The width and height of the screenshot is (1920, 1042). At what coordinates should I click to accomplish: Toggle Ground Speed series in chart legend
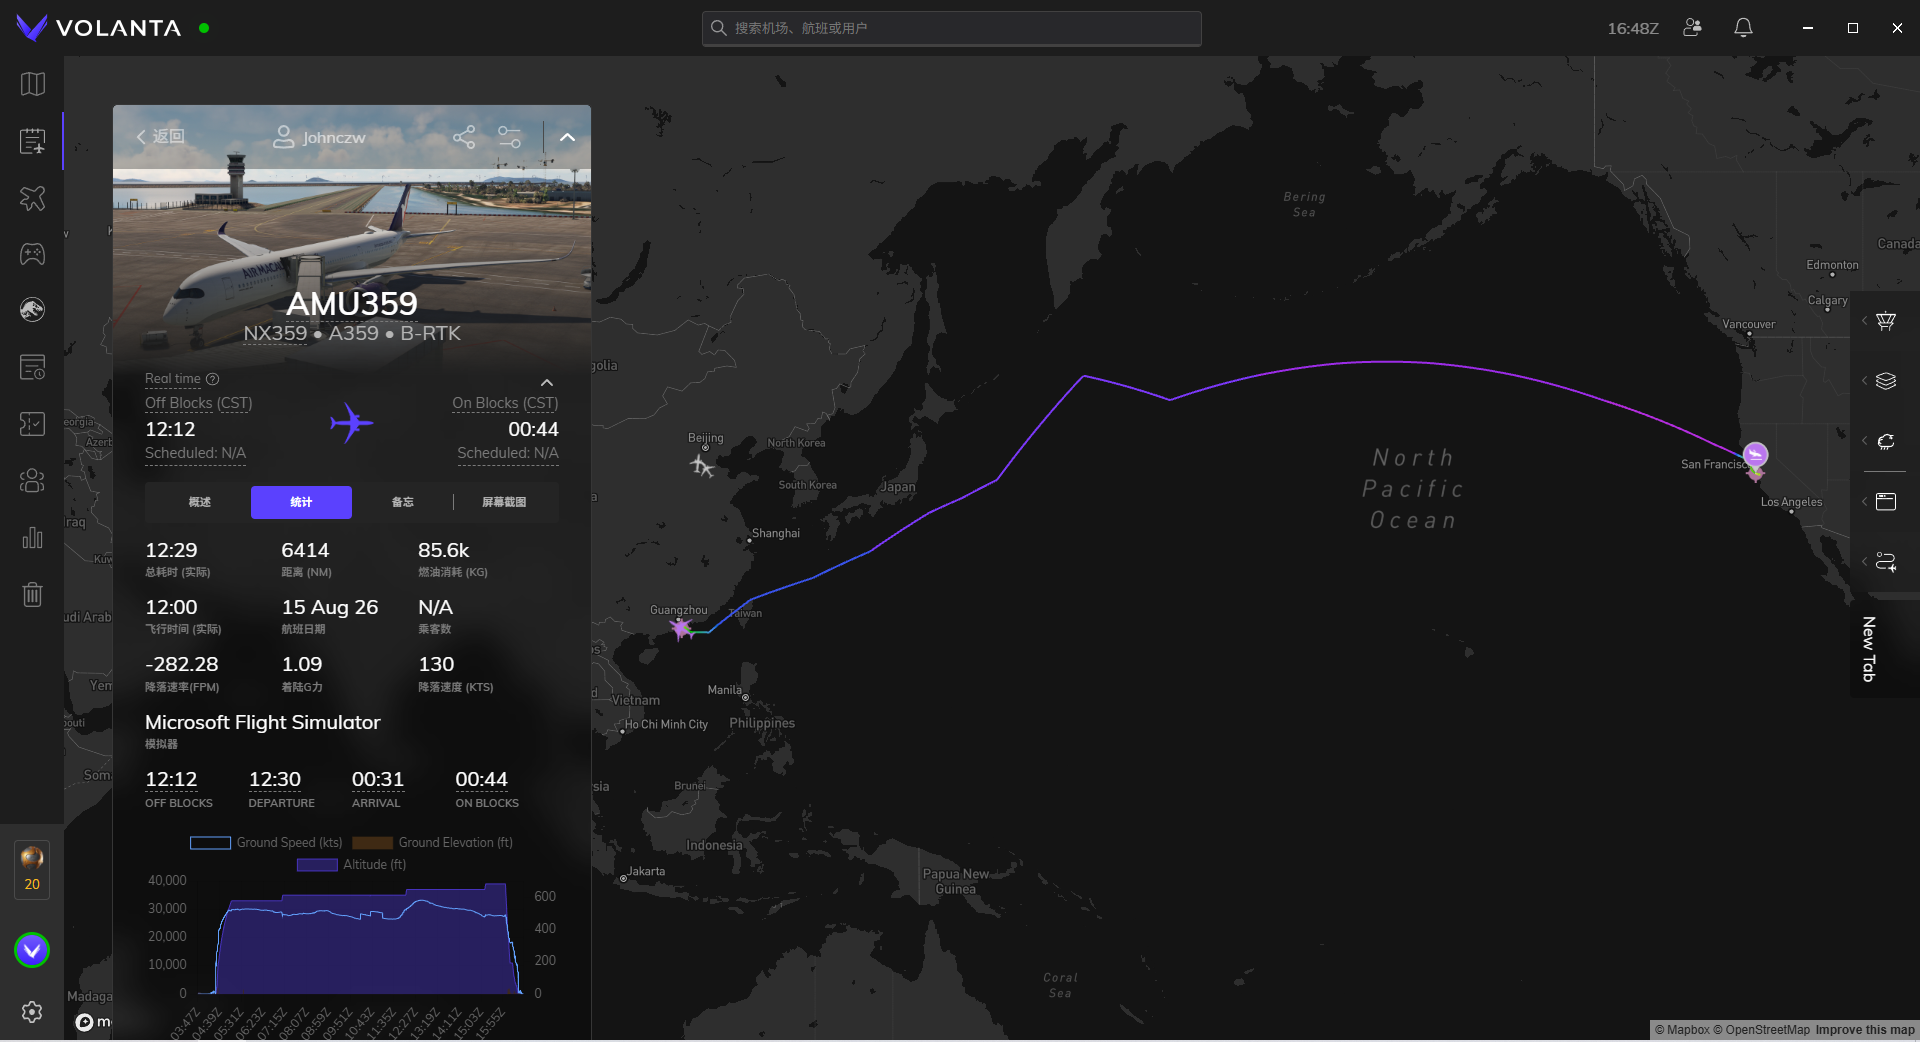266,843
